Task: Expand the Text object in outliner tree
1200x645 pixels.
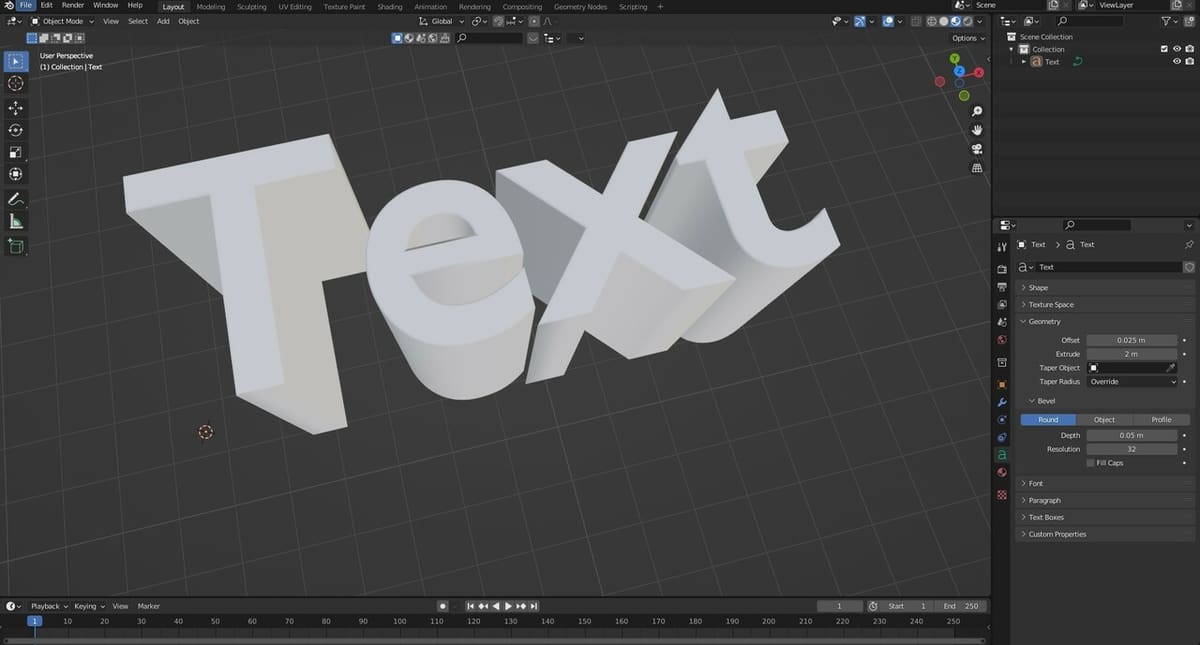Action: tap(1024, 62)
